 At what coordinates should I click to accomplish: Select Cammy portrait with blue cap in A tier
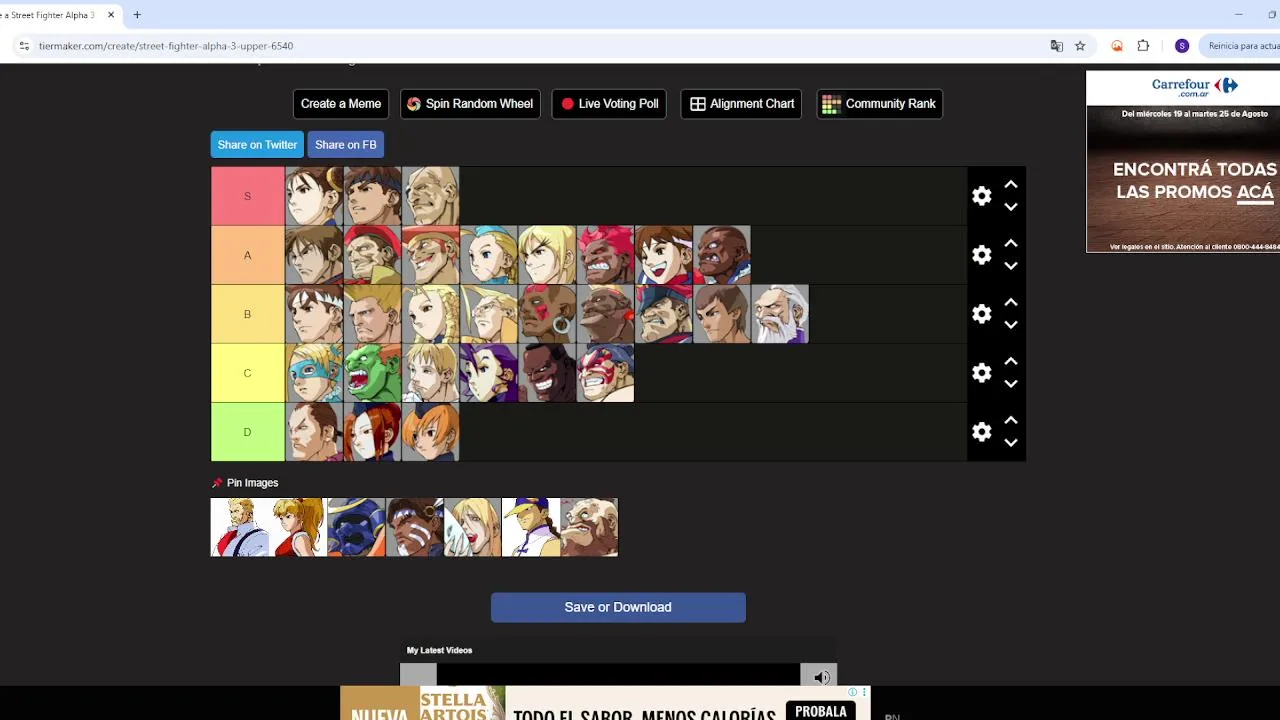point(488,255)
